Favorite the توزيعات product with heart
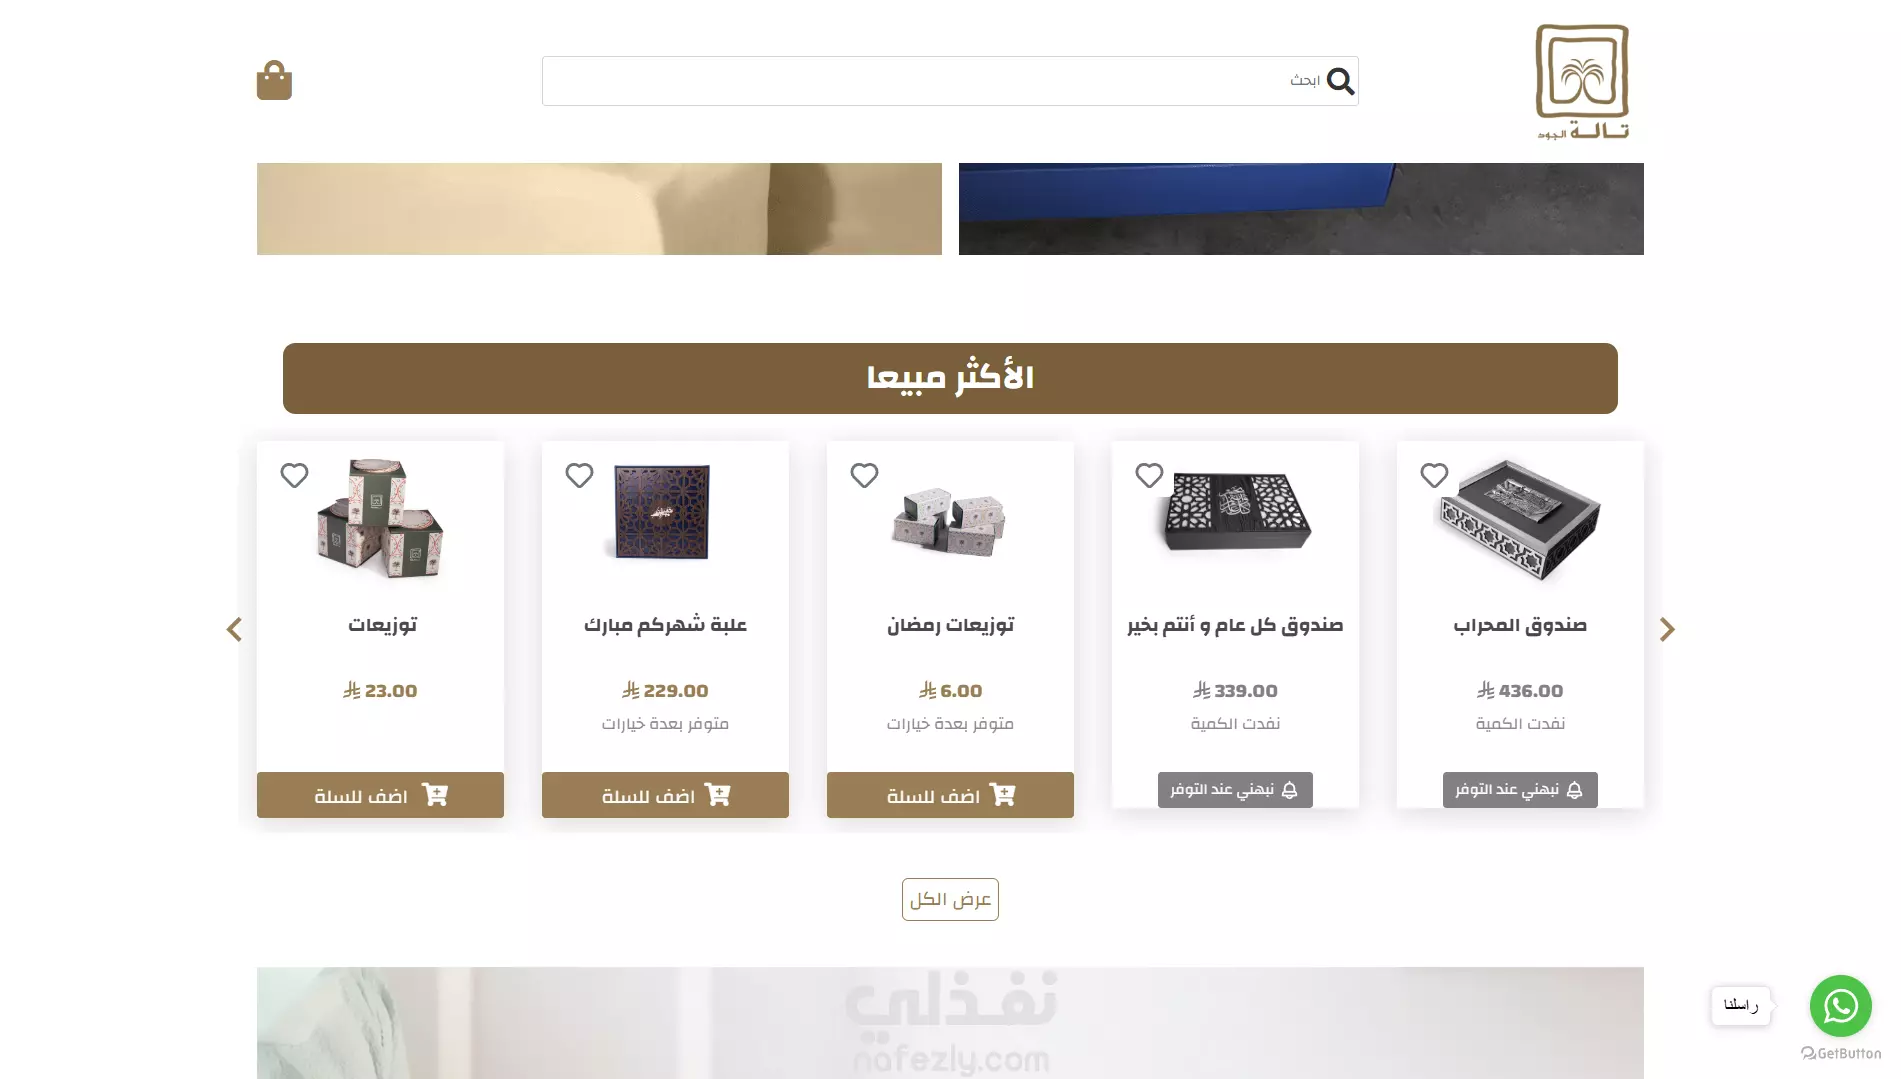1901x1079 pixels. tap(294, 475)
